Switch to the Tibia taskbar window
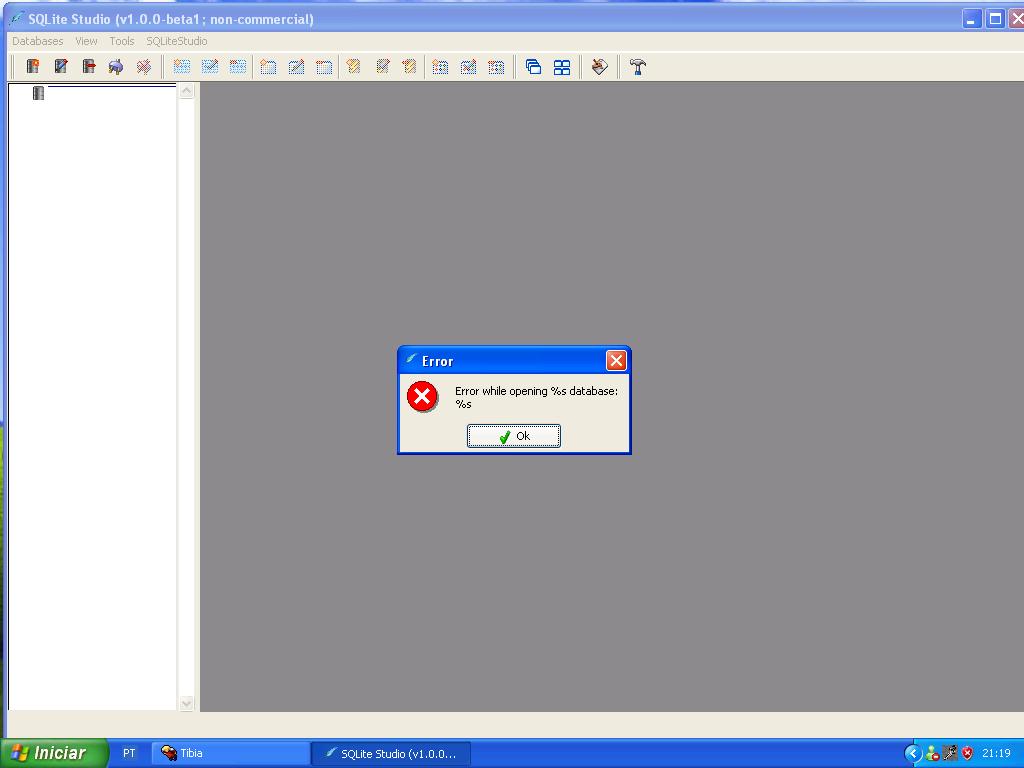 [231, 753]
